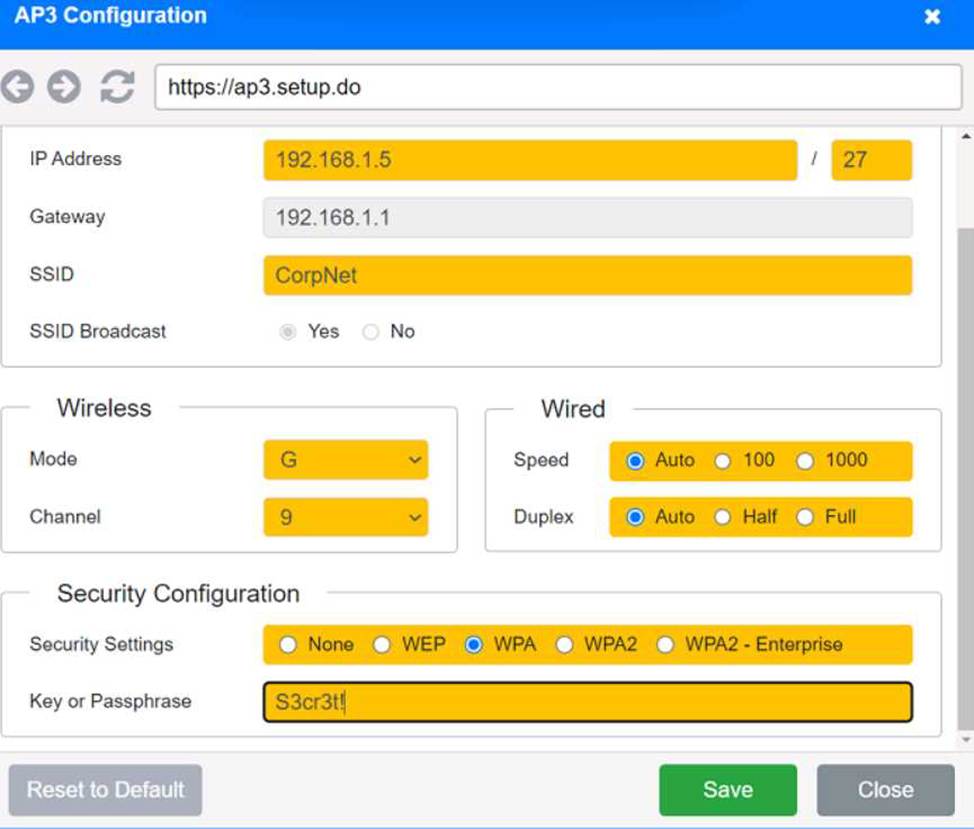Select WPA2 - Enterprise security option
974x829 pixels.
click(666, 645)
